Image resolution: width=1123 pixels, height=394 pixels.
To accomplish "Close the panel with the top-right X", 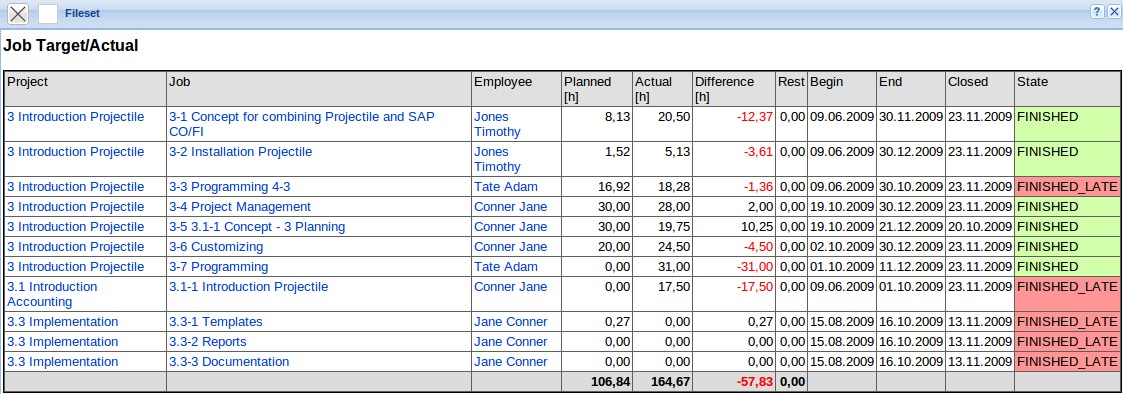I will pos(1112,11).
